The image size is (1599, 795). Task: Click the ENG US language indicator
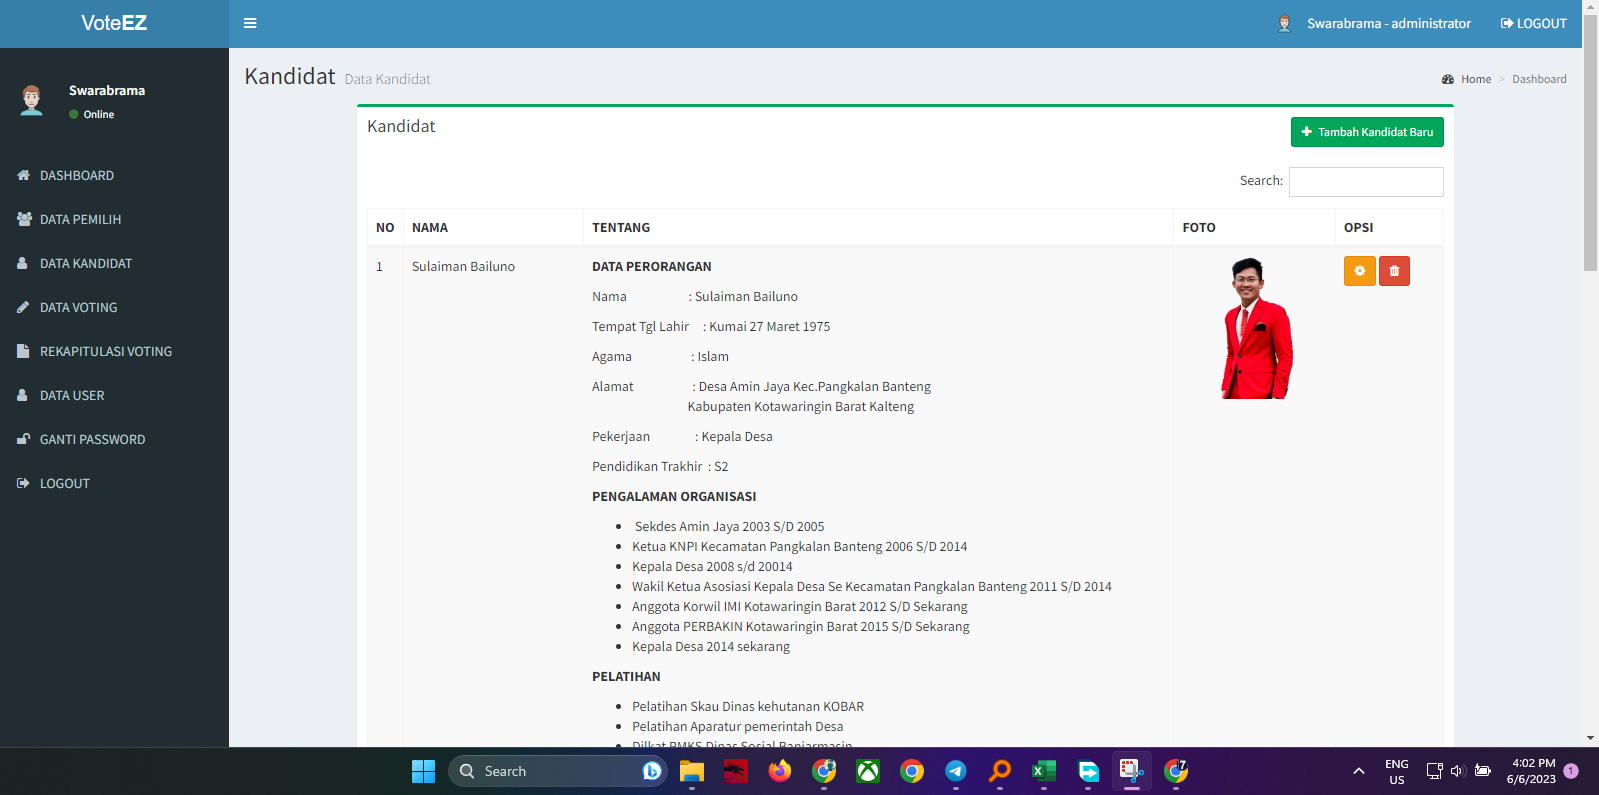tap(1397, 771)
